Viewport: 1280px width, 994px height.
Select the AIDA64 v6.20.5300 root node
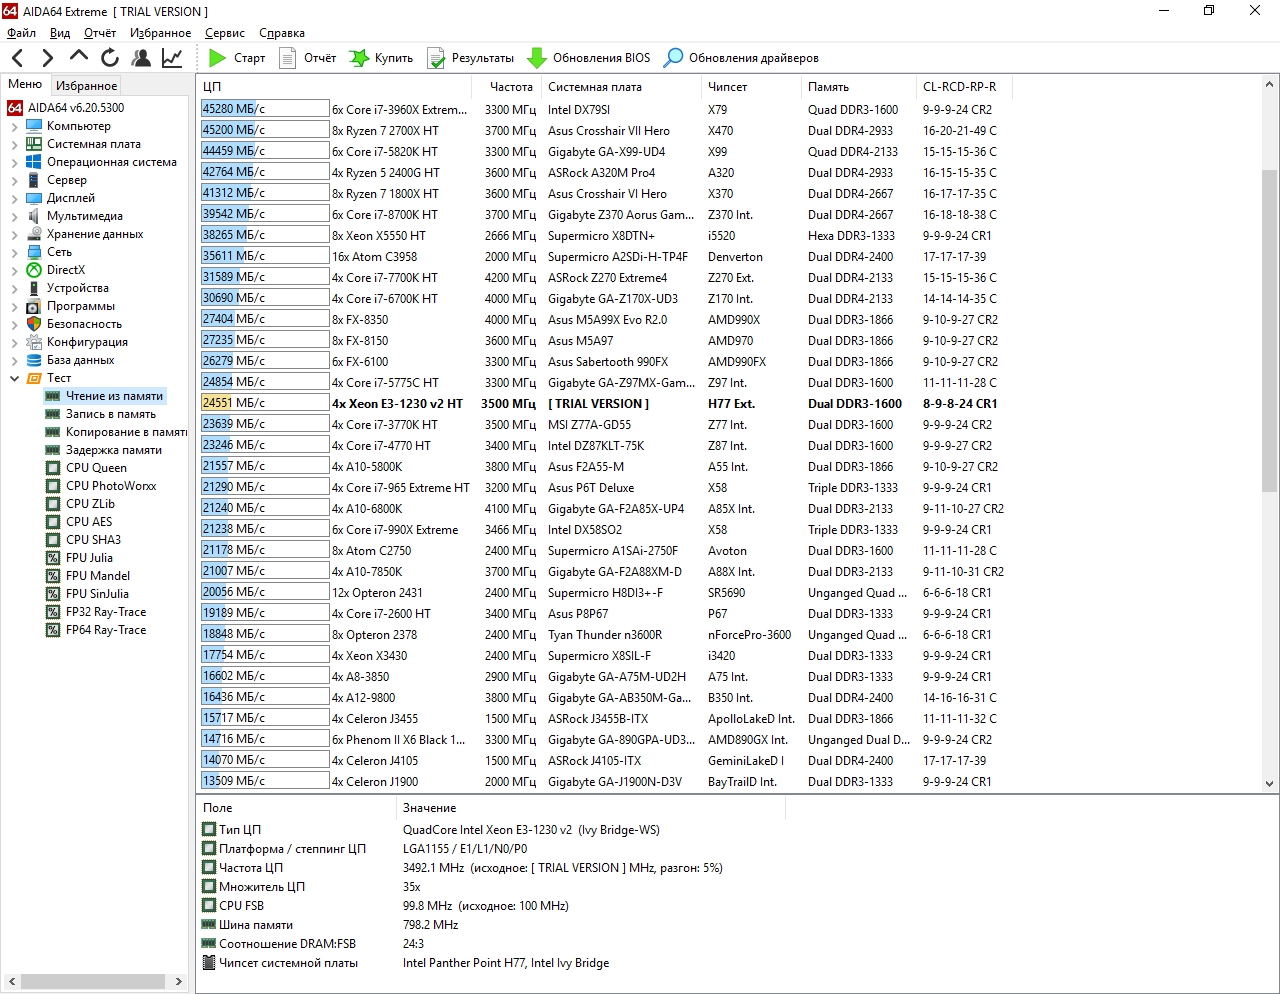coord(76,108)
